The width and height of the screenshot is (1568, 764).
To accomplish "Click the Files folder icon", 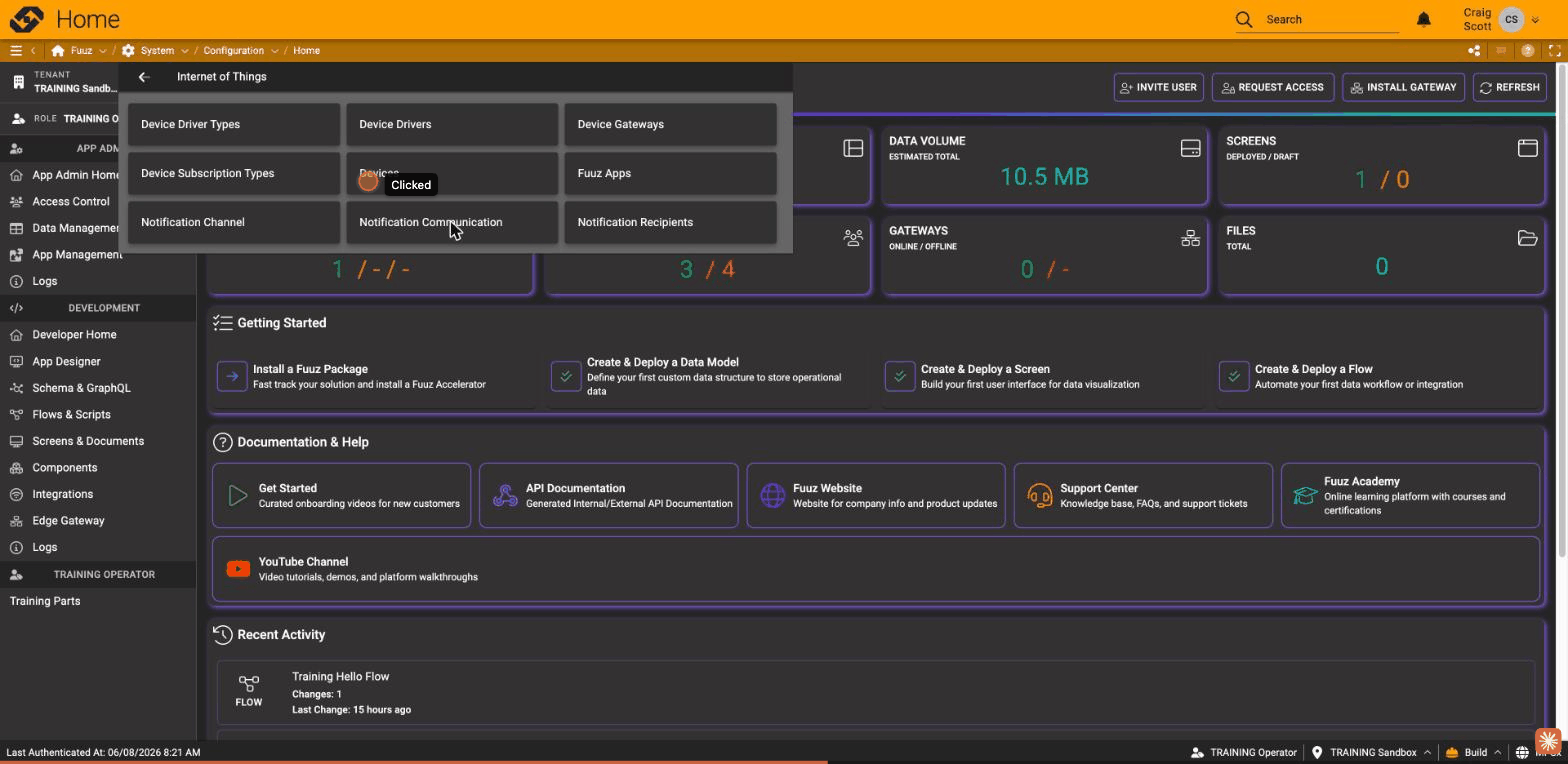I will point(1527,238).
